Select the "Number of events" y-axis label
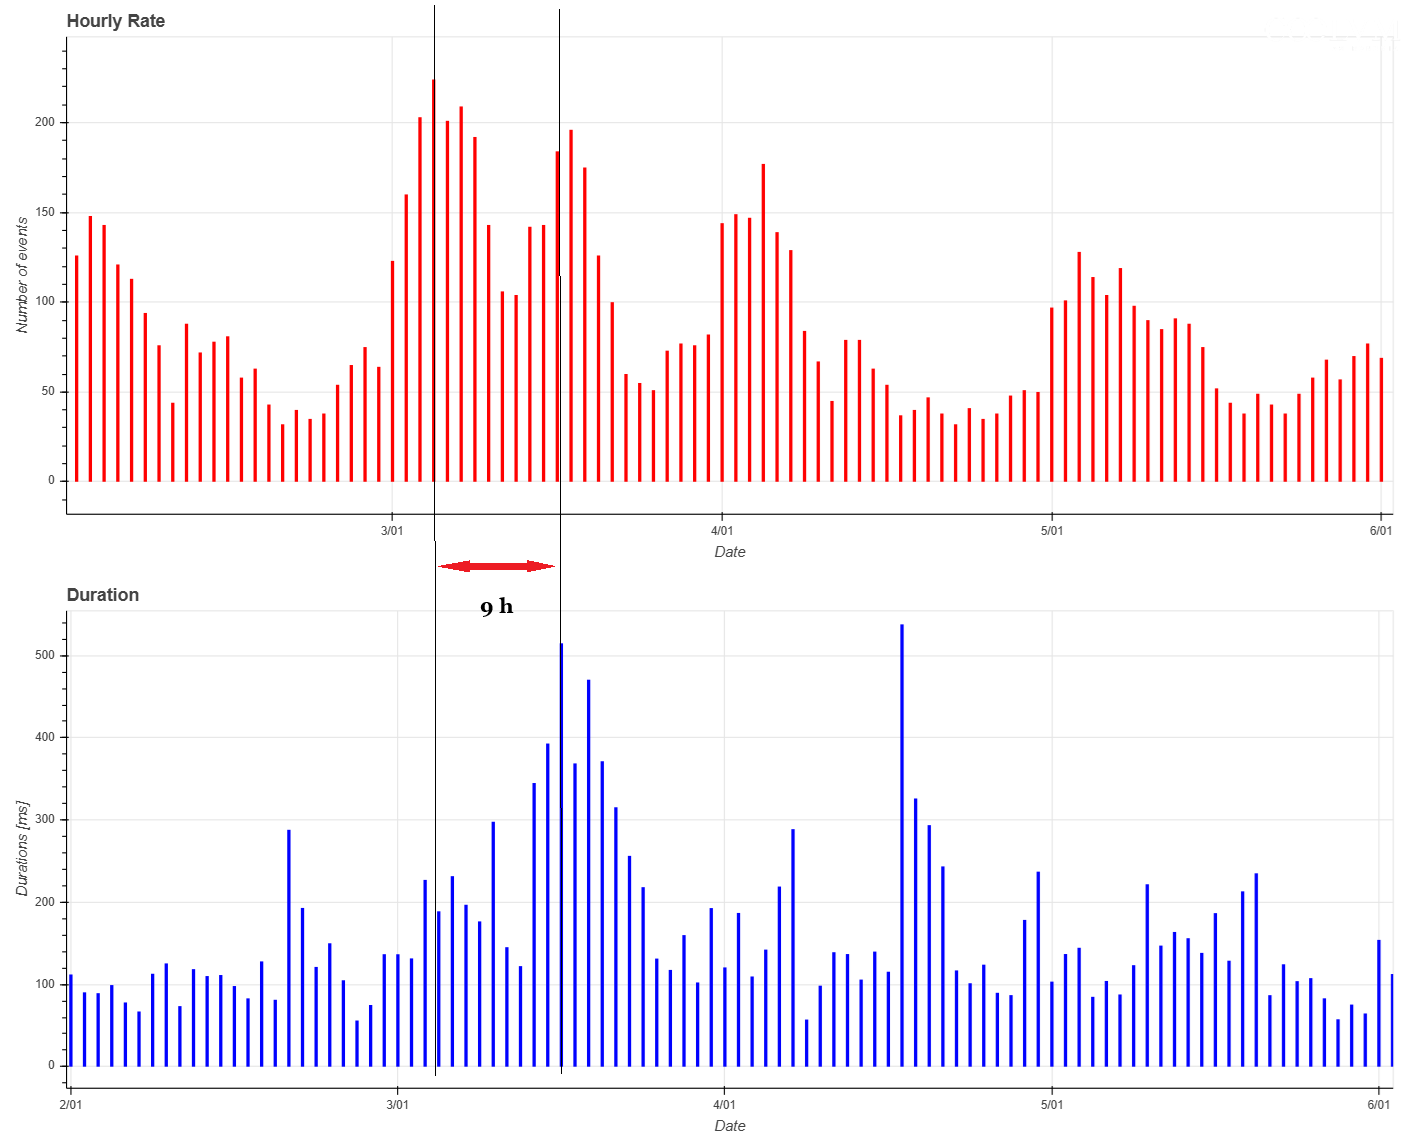The height and width of the screenshot is (1136, 1423). (x=22, y=275)
